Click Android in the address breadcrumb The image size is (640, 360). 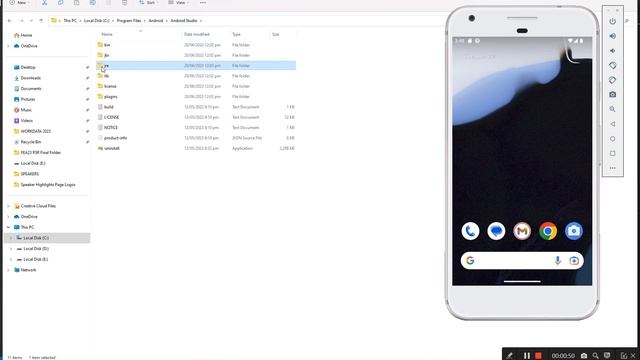pyautogui.click(x=156, y=20)
